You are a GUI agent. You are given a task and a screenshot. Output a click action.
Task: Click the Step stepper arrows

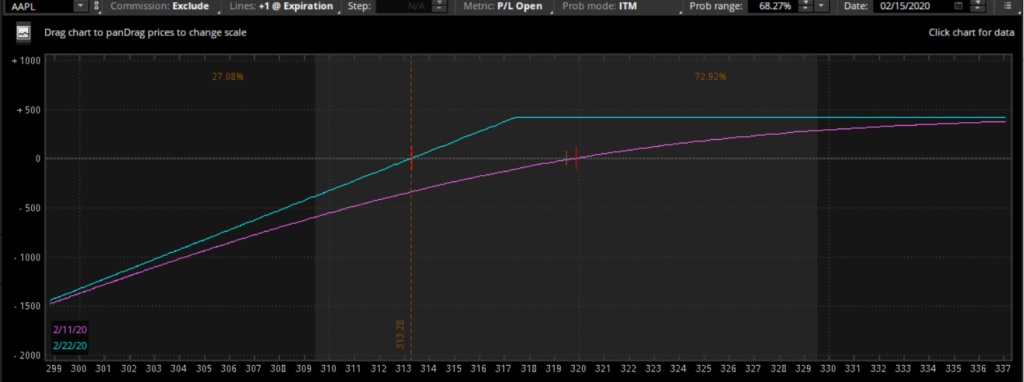(x=440, y=7)
